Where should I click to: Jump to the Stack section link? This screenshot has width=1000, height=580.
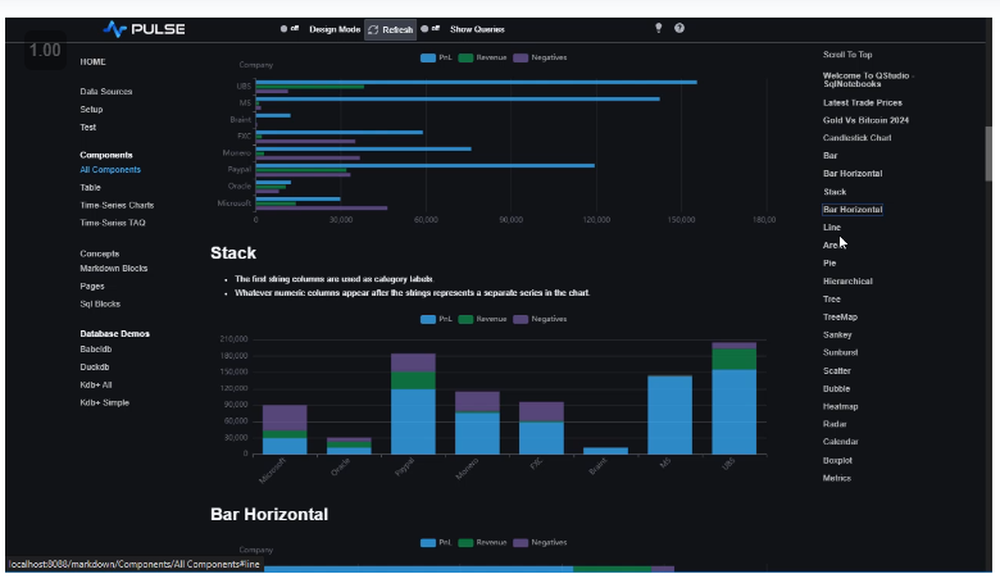coord(834,192)
